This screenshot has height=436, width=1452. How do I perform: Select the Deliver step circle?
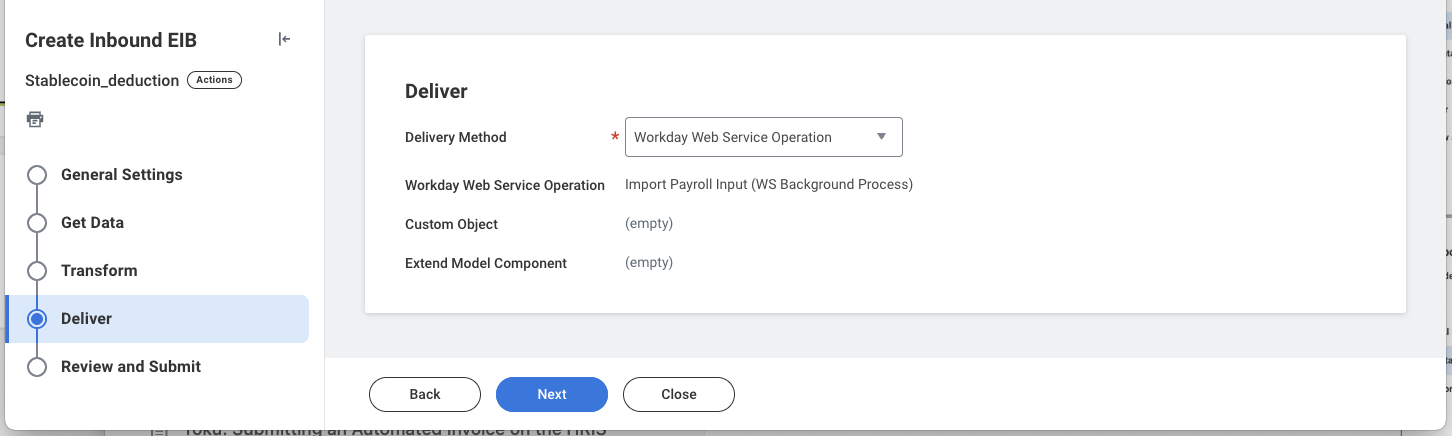pyautogui.click(x=37, y=319)
